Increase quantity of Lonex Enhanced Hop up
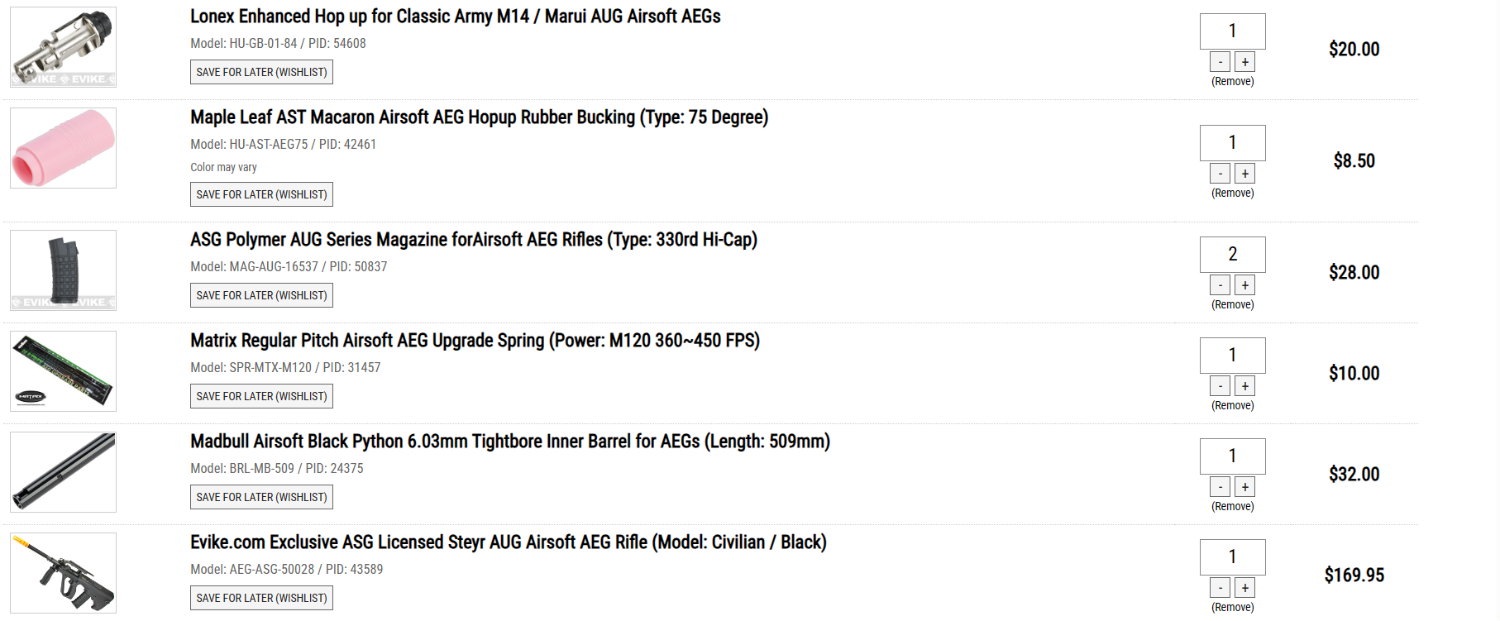 pos(1244,62)
